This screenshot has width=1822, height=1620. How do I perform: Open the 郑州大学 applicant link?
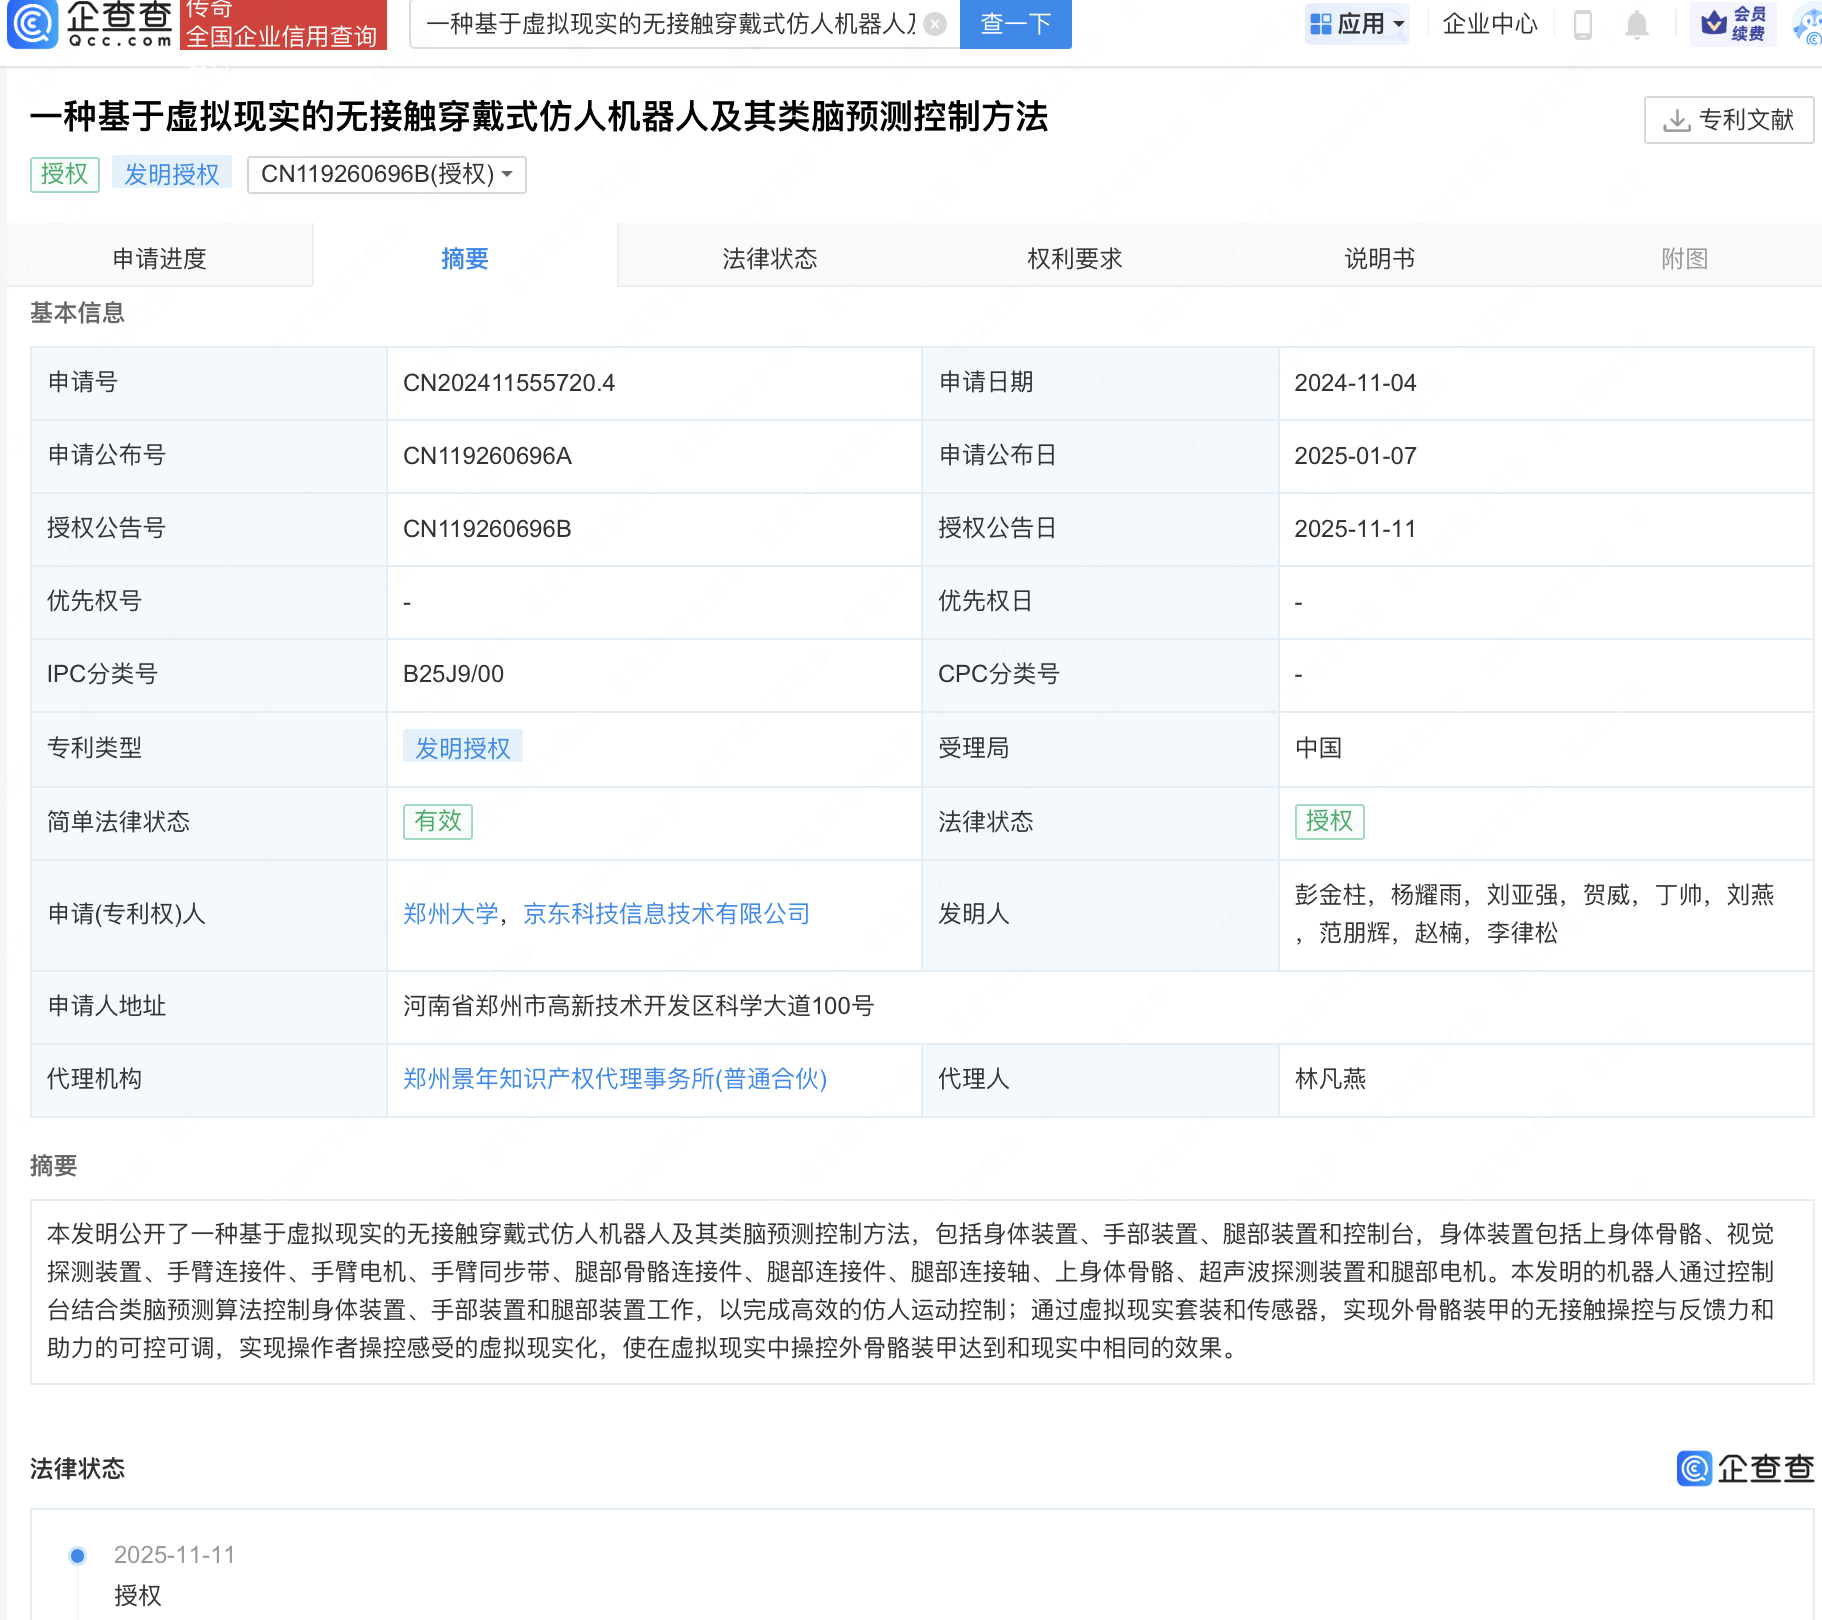pos(450,914)
